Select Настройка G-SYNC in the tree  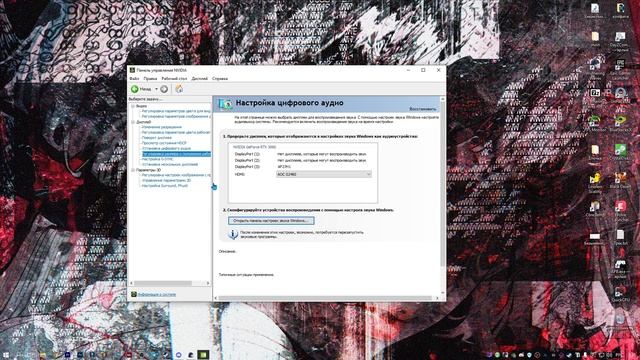(x=157, y=159)
